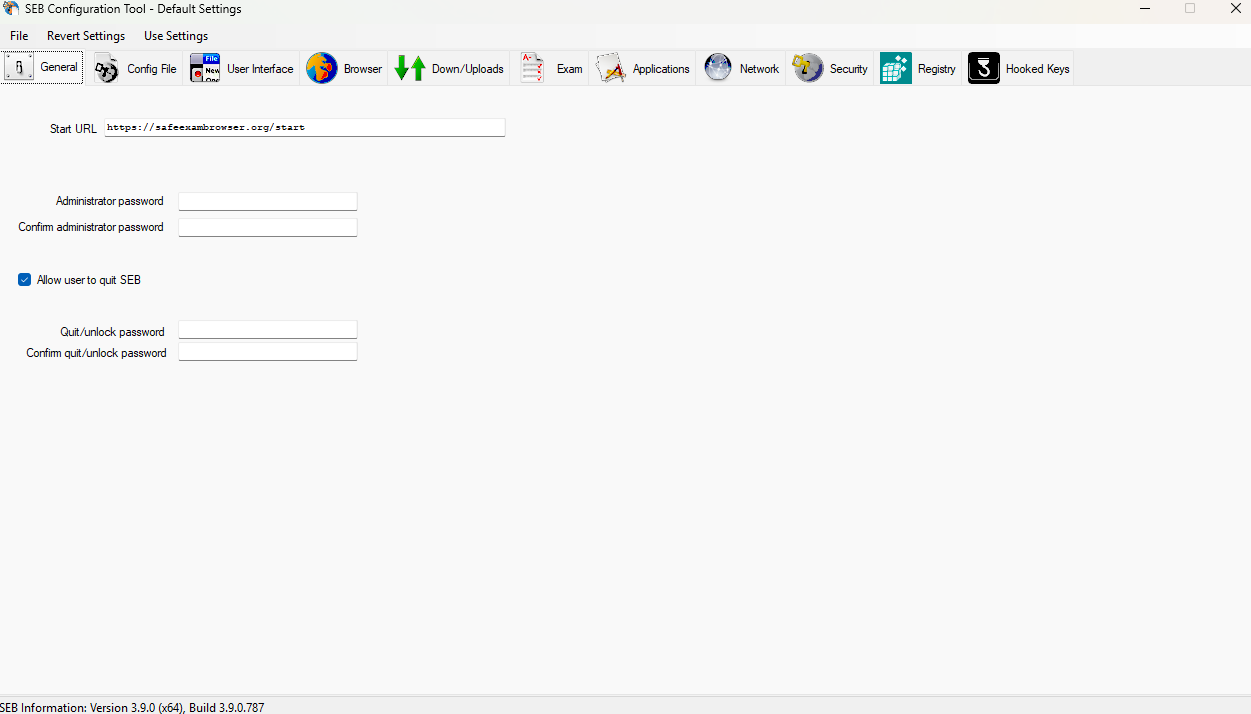Open the Browser tab
Screen dimensions: 1251x714
(x=345, y=68)
